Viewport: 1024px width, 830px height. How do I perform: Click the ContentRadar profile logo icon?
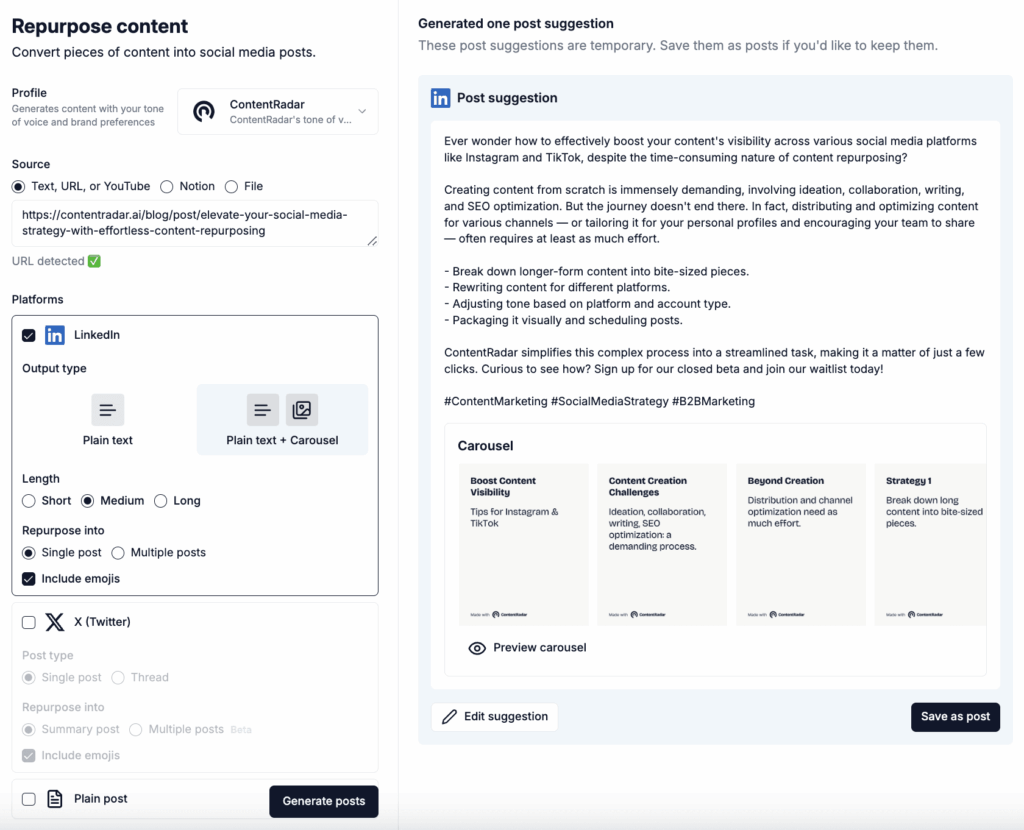point(204,111)
